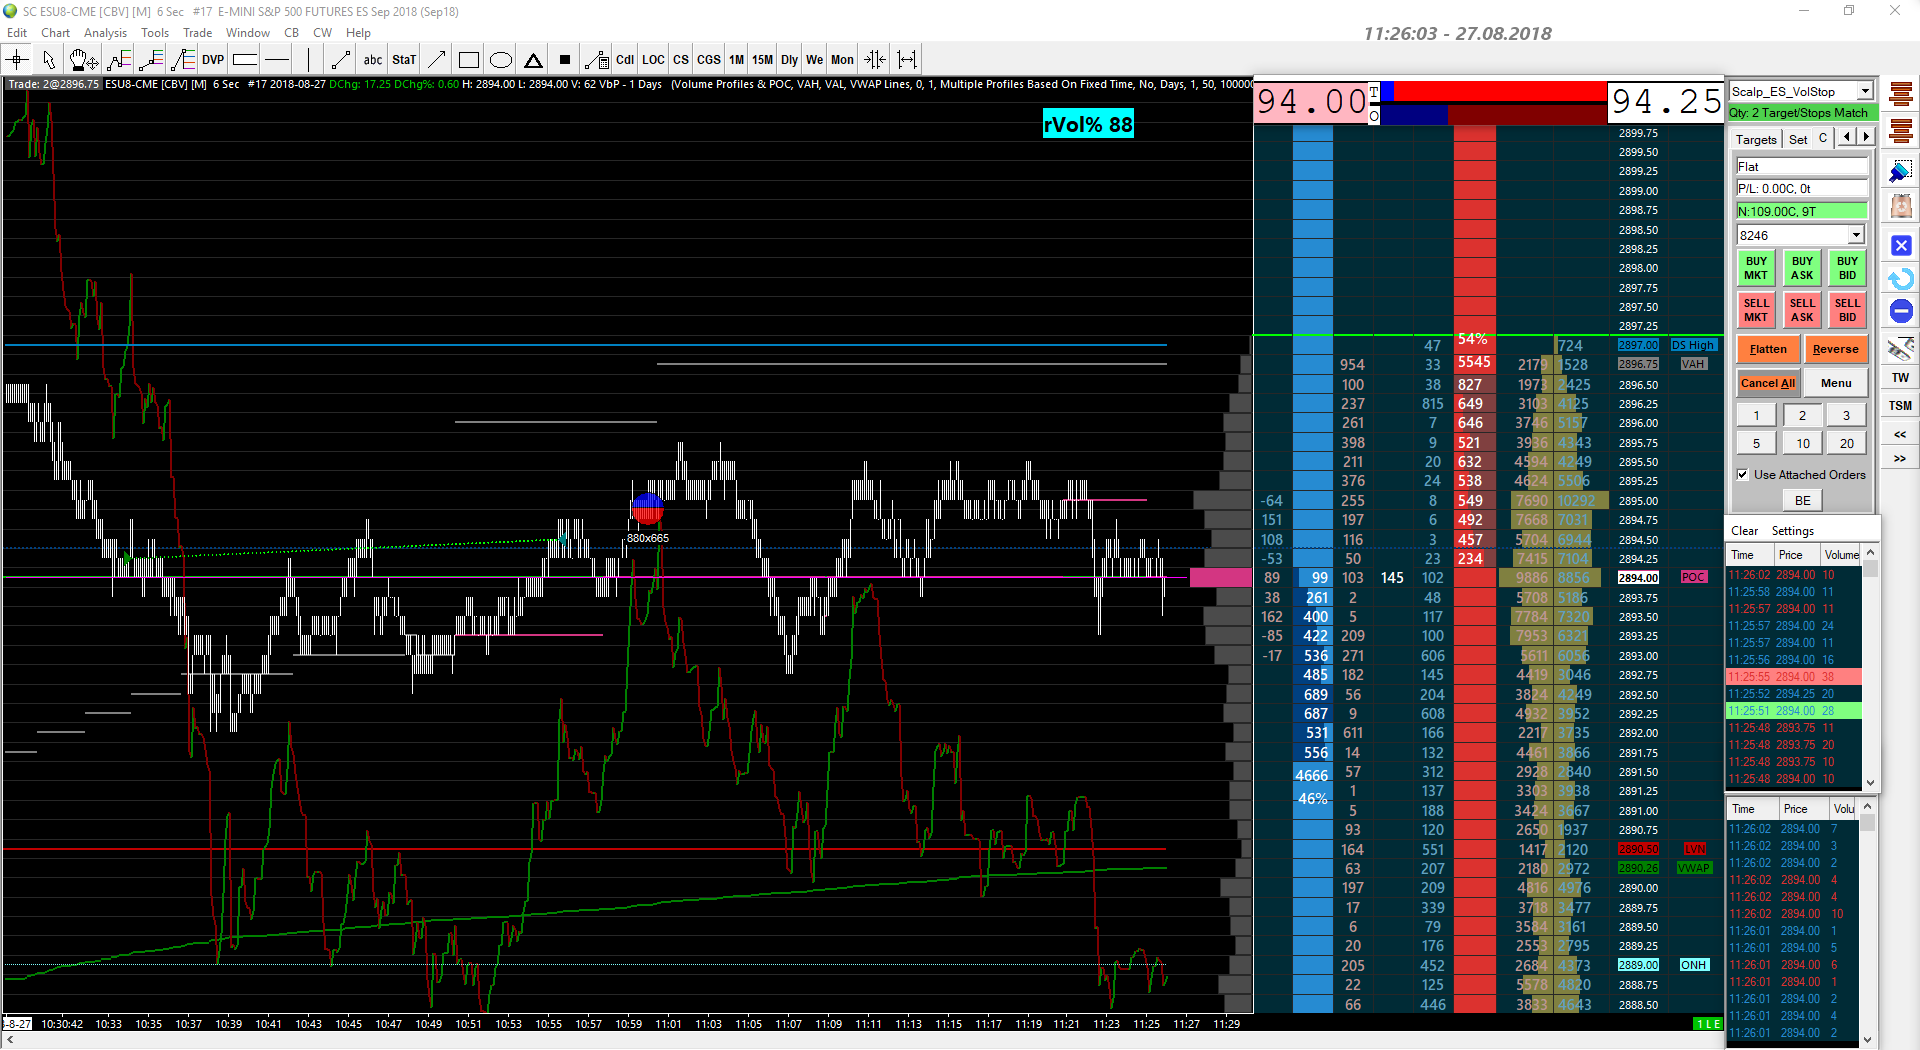Click the blue X square icon
The width and height of the screenshot is (1920, 1050).
(1901, 245)
